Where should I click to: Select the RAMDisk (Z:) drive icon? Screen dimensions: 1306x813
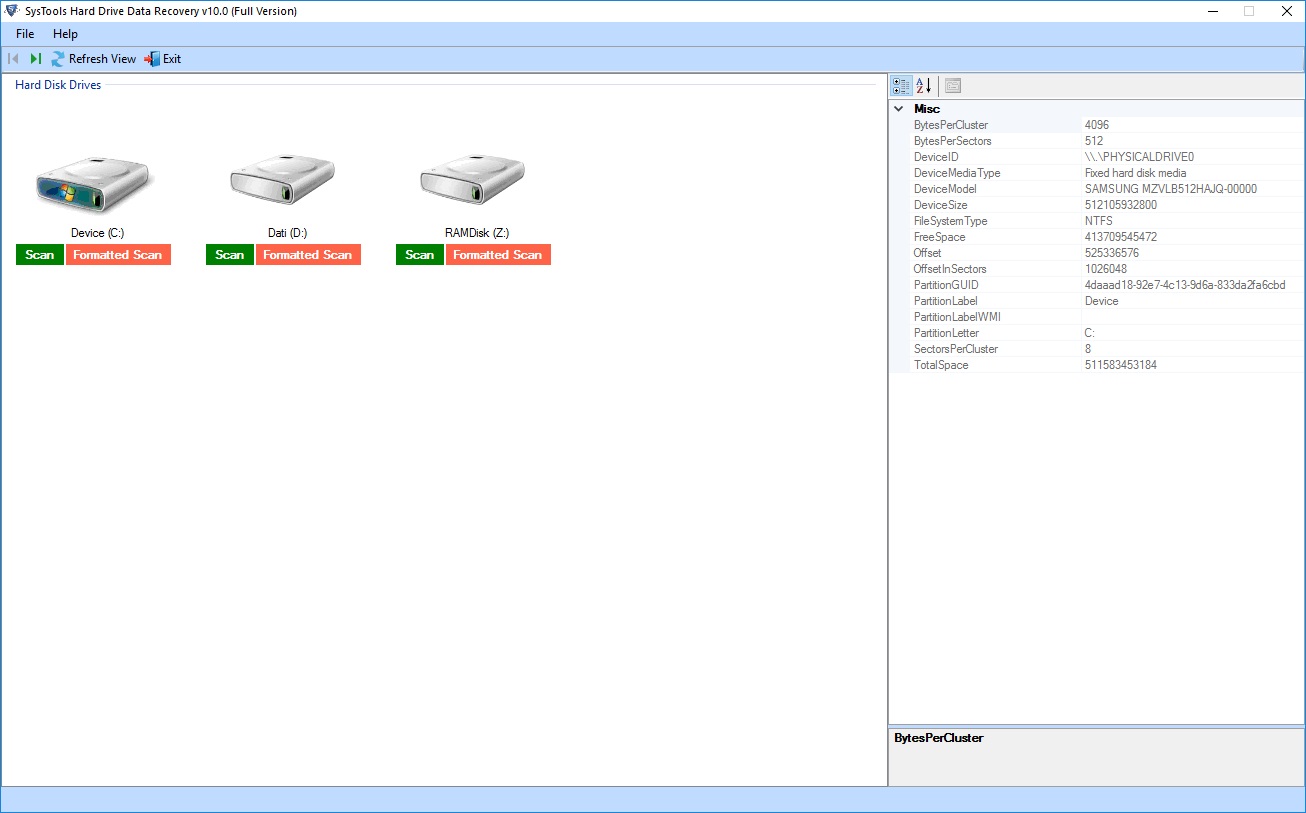click(x=473, y=180)
